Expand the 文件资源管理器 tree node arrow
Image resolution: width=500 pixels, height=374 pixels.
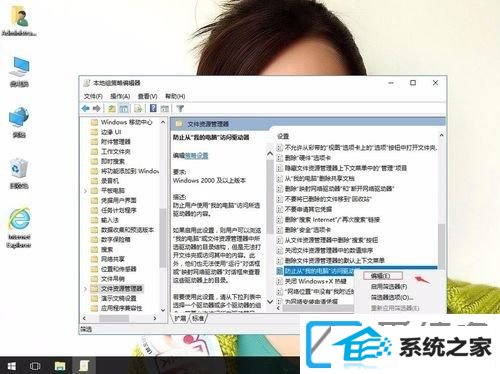85,289
